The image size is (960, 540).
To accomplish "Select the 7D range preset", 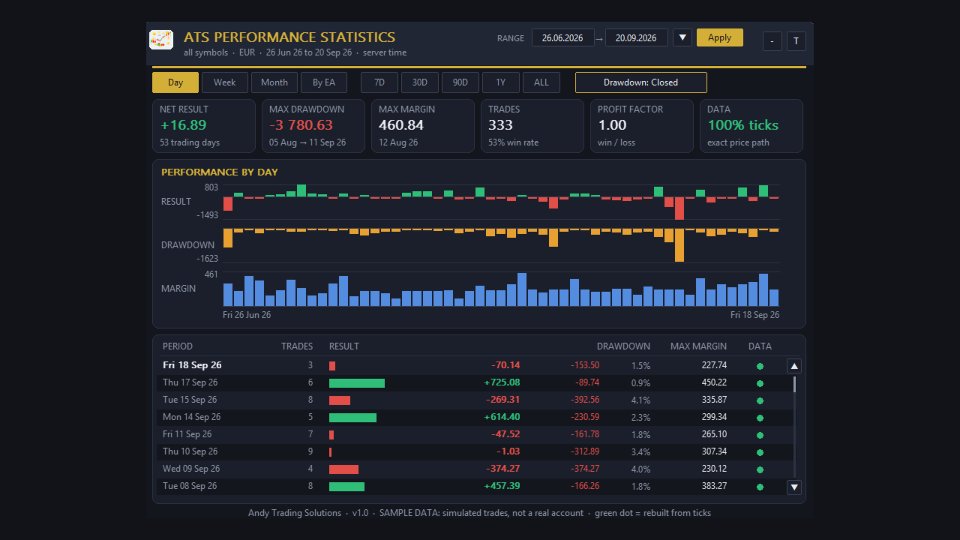I will click(x=379, y=83).
